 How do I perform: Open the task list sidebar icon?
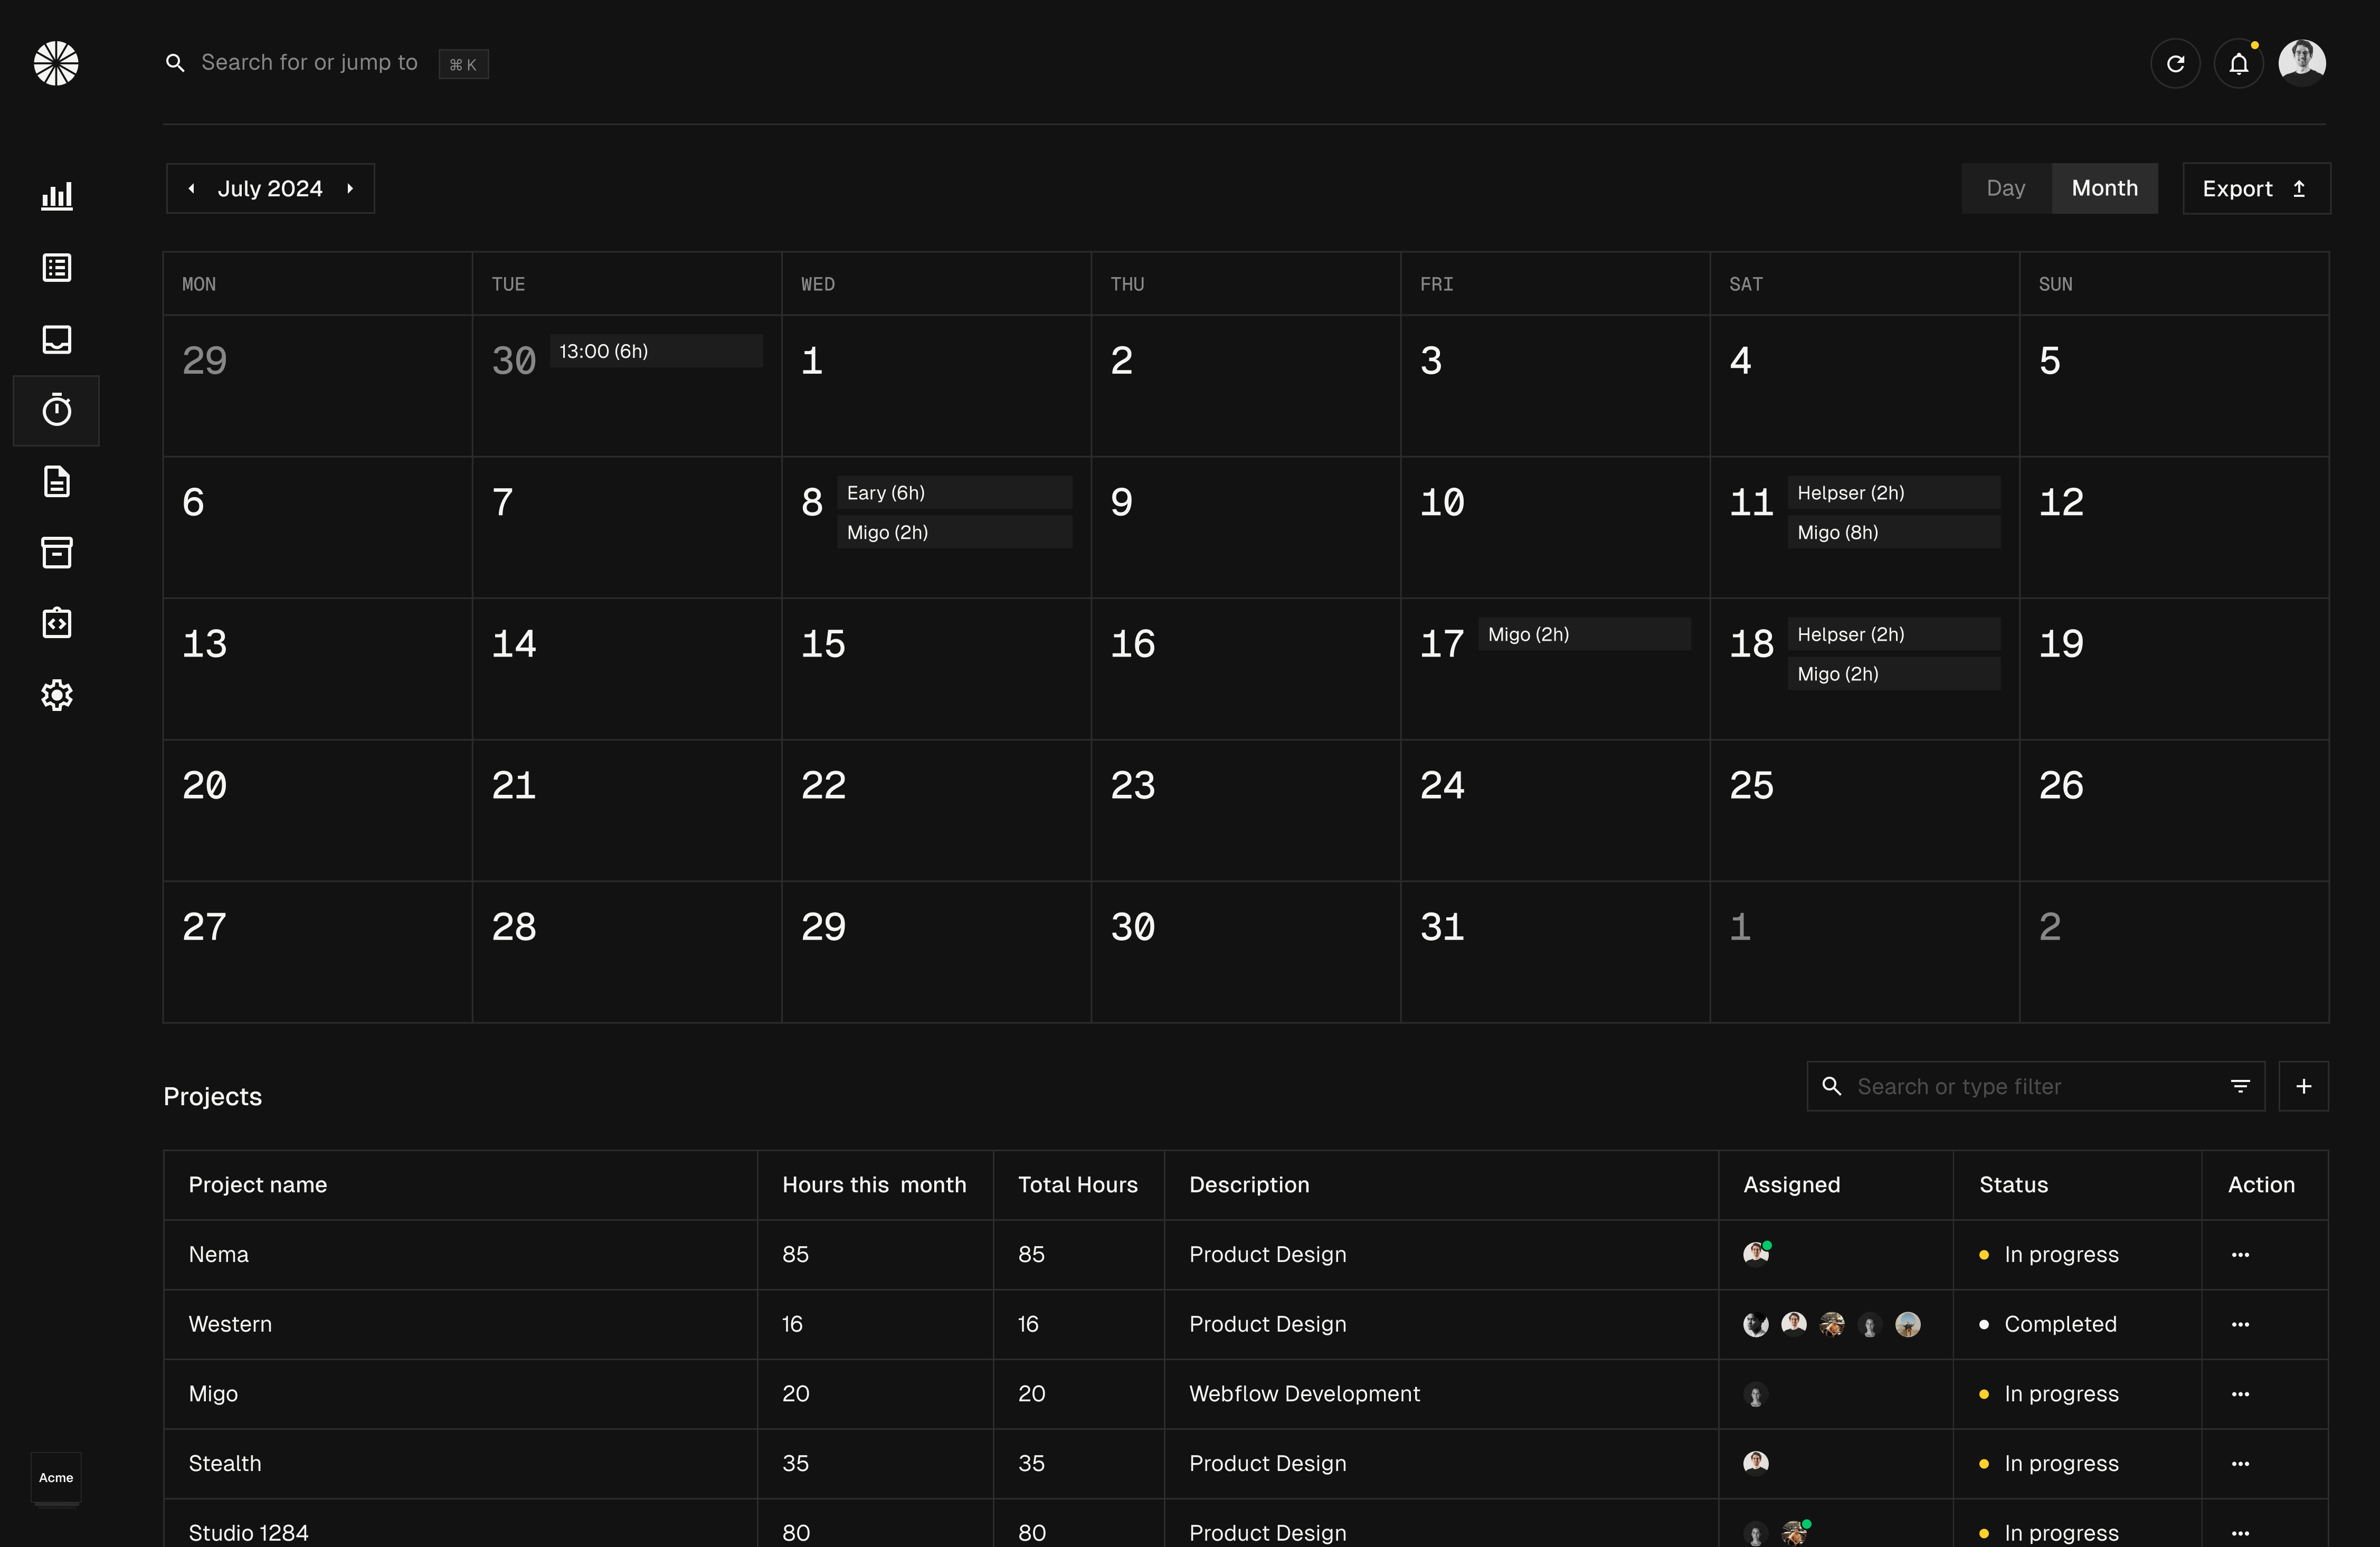[57, 267]
